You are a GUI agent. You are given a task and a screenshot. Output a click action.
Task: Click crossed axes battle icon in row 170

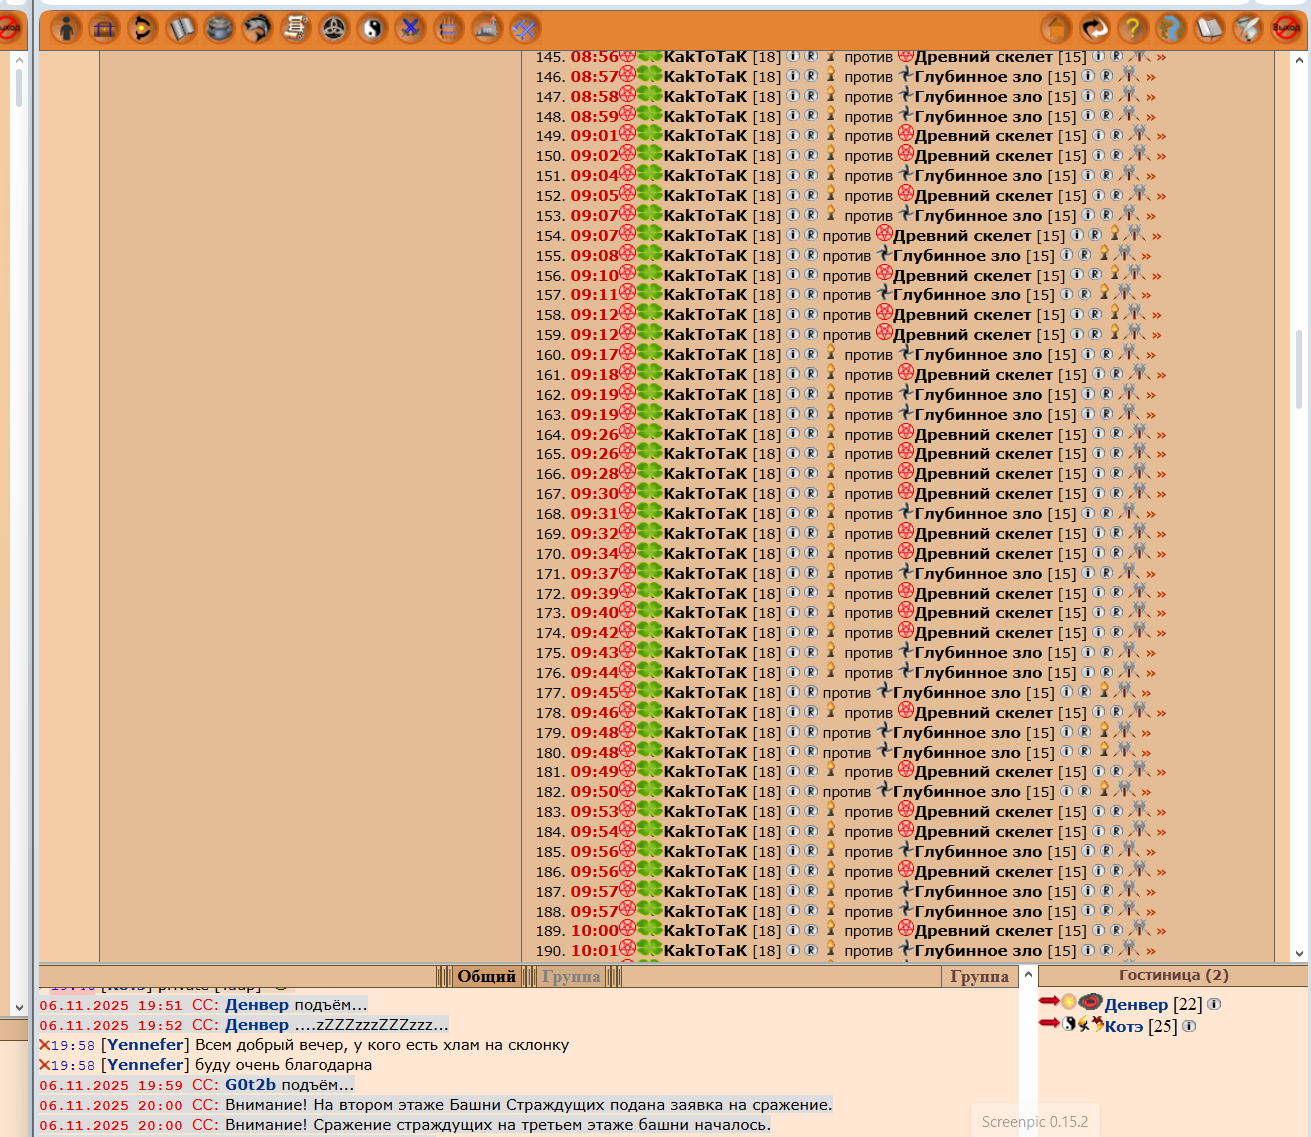[1138, 551]
